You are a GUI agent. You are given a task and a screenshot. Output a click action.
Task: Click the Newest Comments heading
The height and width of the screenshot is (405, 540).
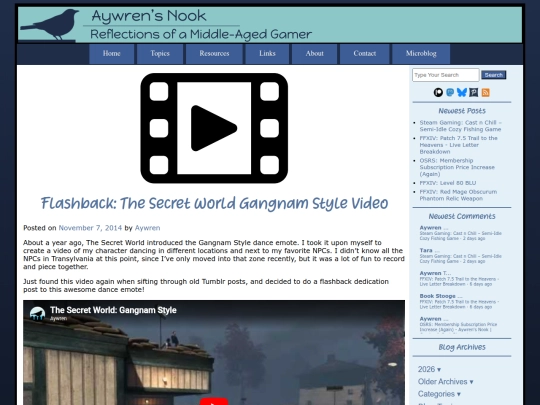pyautogui.click(x=462, y=216)
